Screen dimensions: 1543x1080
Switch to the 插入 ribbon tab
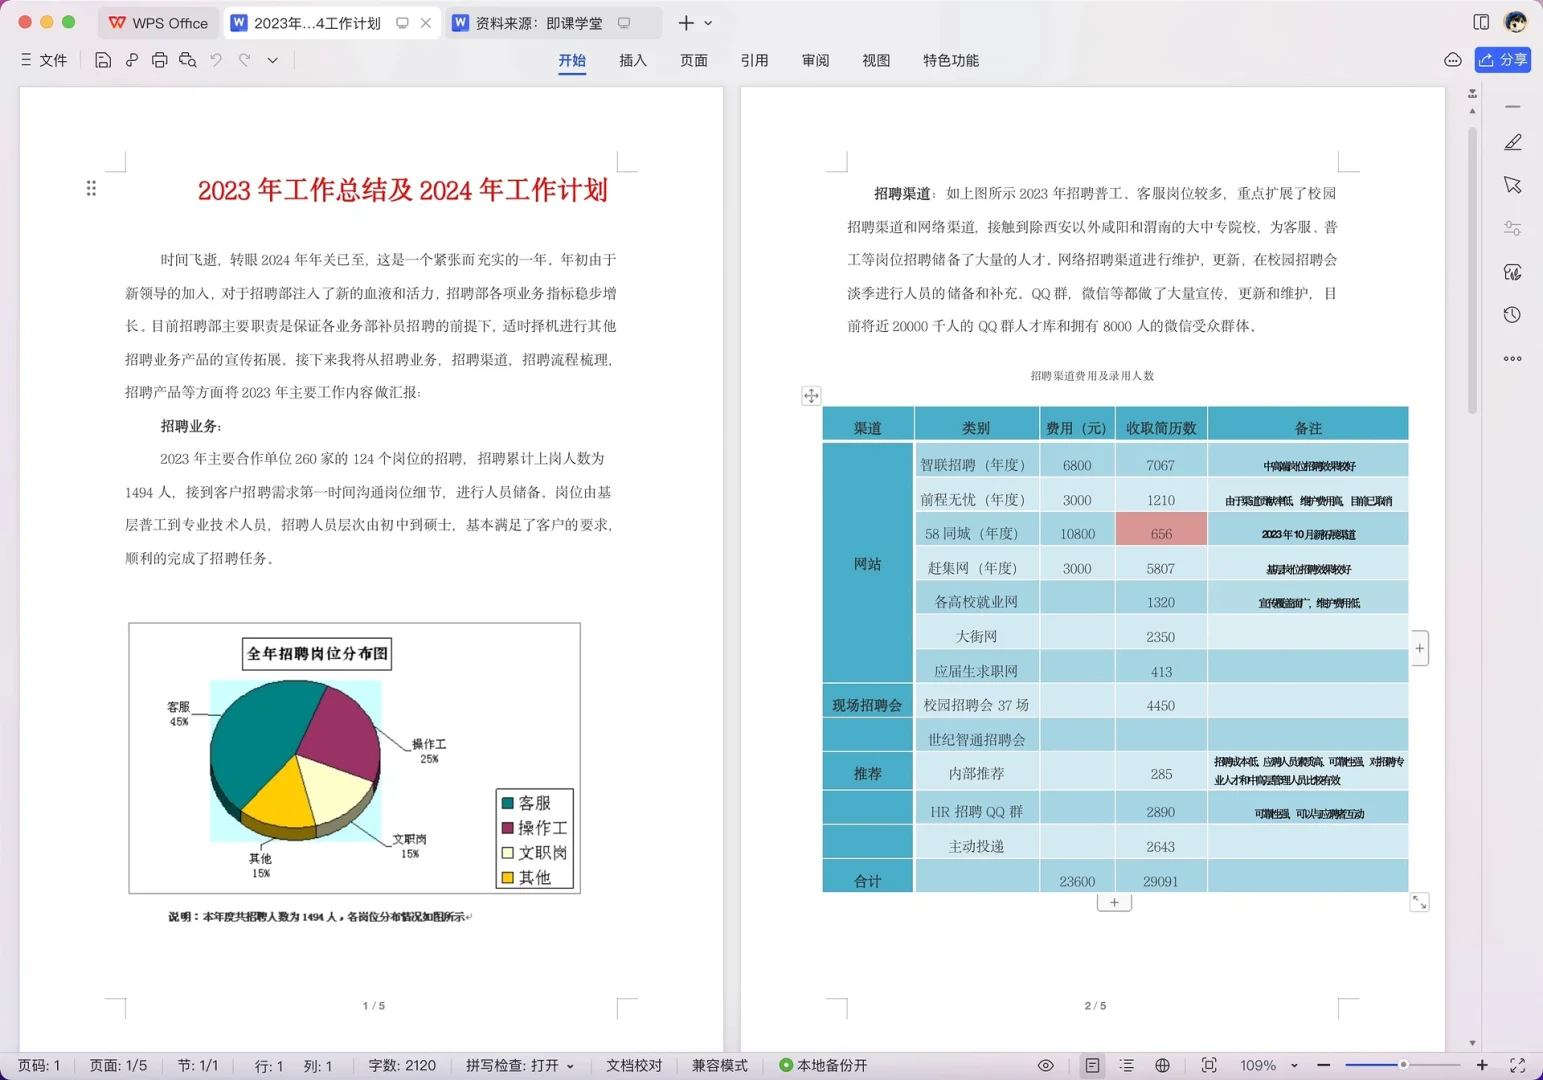(x=633, y=61)
